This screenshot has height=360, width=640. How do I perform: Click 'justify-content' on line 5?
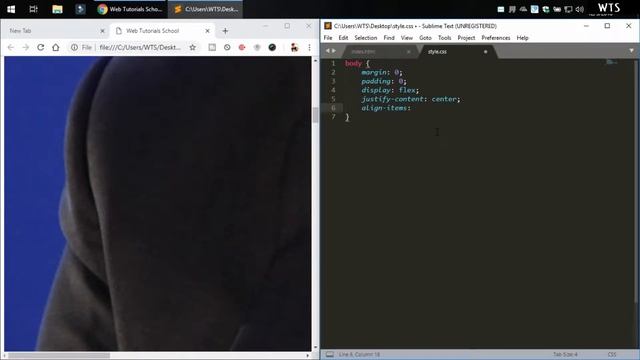click(392, 99)
